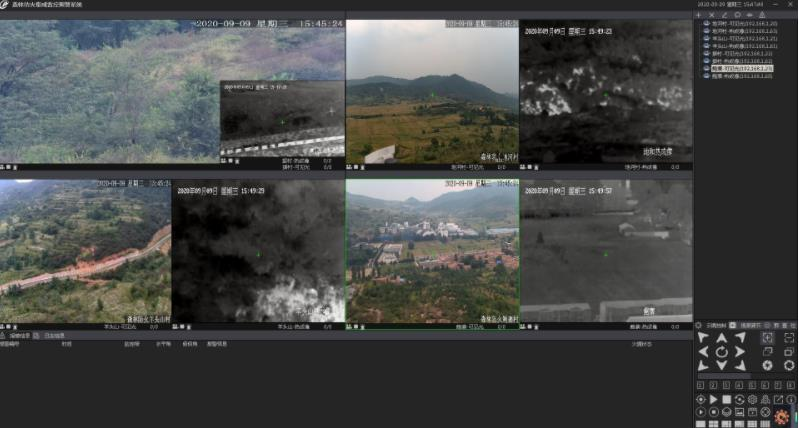799x428 pixels.
Task: Select the village buildings visible-light feed
Action: (x=432, y=251)
